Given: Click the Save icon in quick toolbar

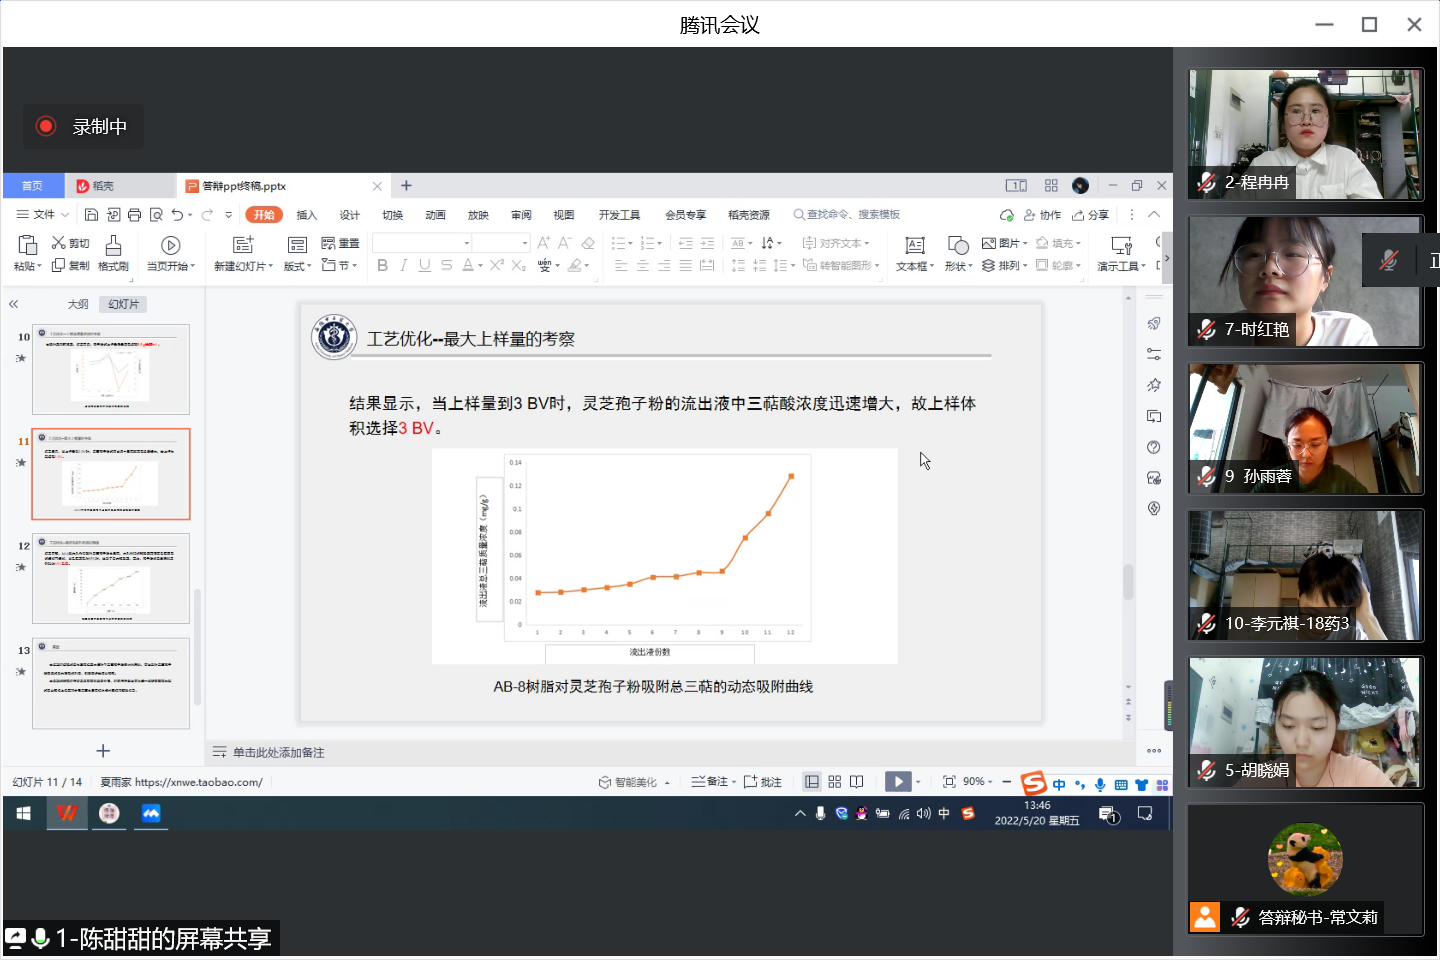Looking at the screenshot, I should (x=91, y=215).
